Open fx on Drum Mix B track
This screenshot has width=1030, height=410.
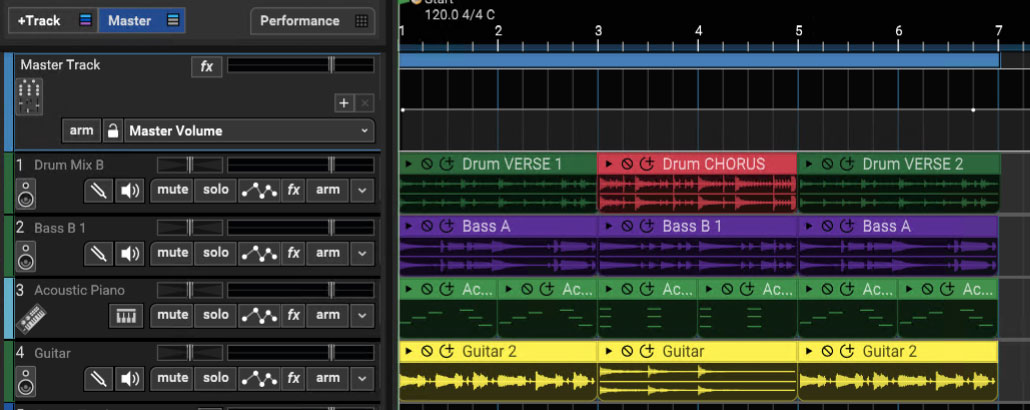tap(294, 191)
